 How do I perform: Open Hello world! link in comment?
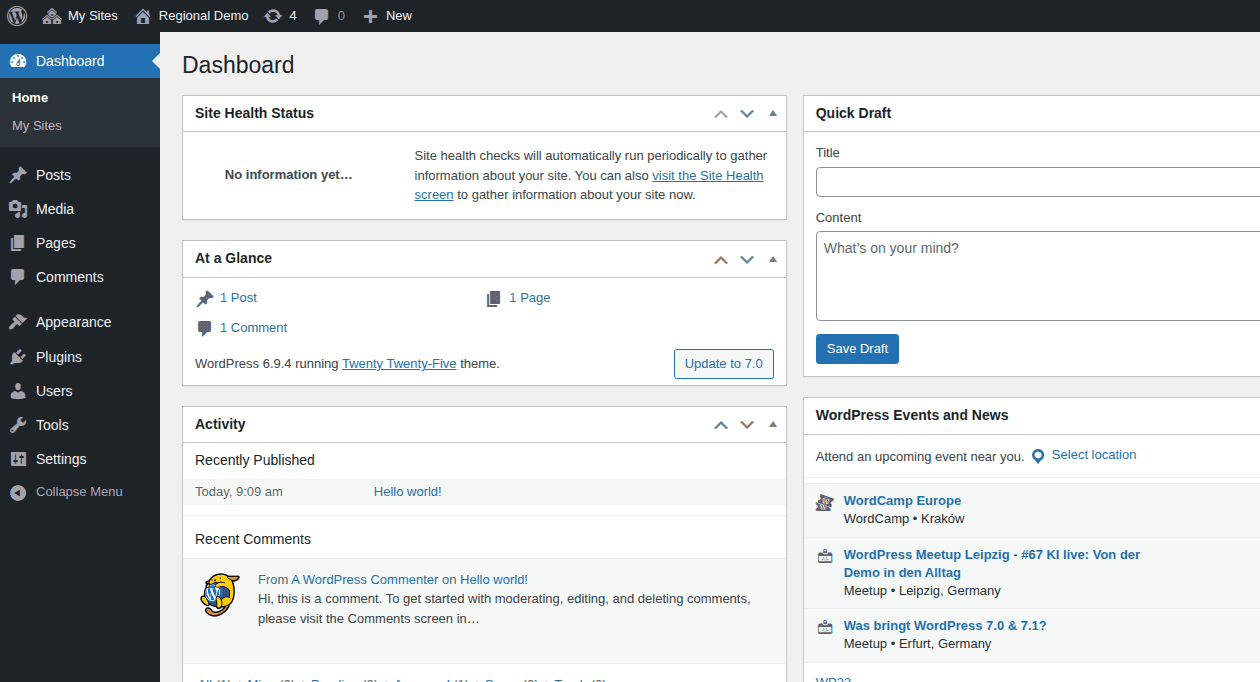pos(494,580)
